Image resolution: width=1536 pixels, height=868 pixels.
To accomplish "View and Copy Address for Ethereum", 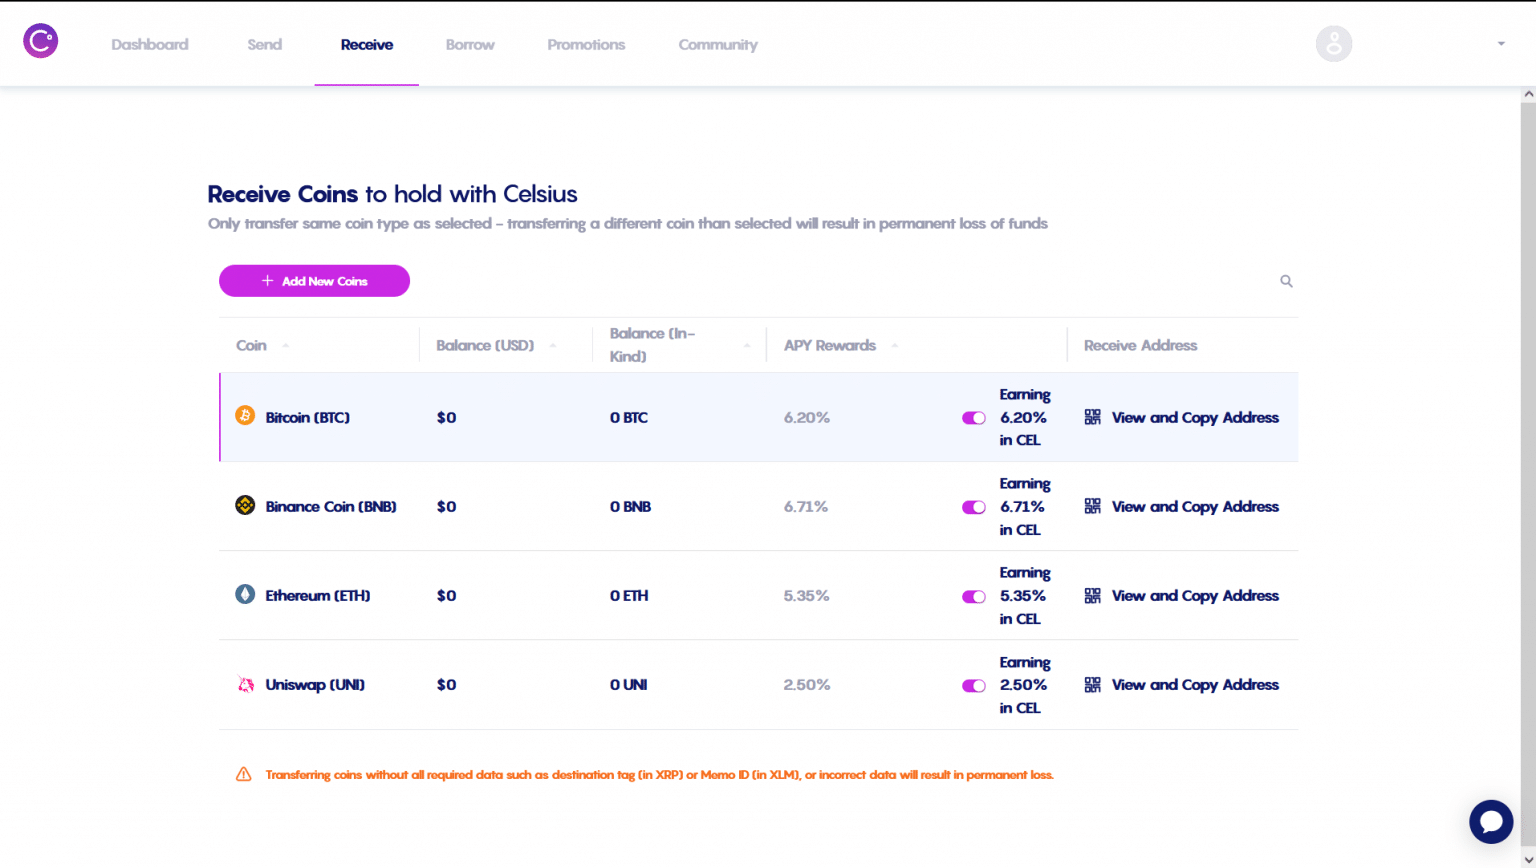I will click(1195, 595).
